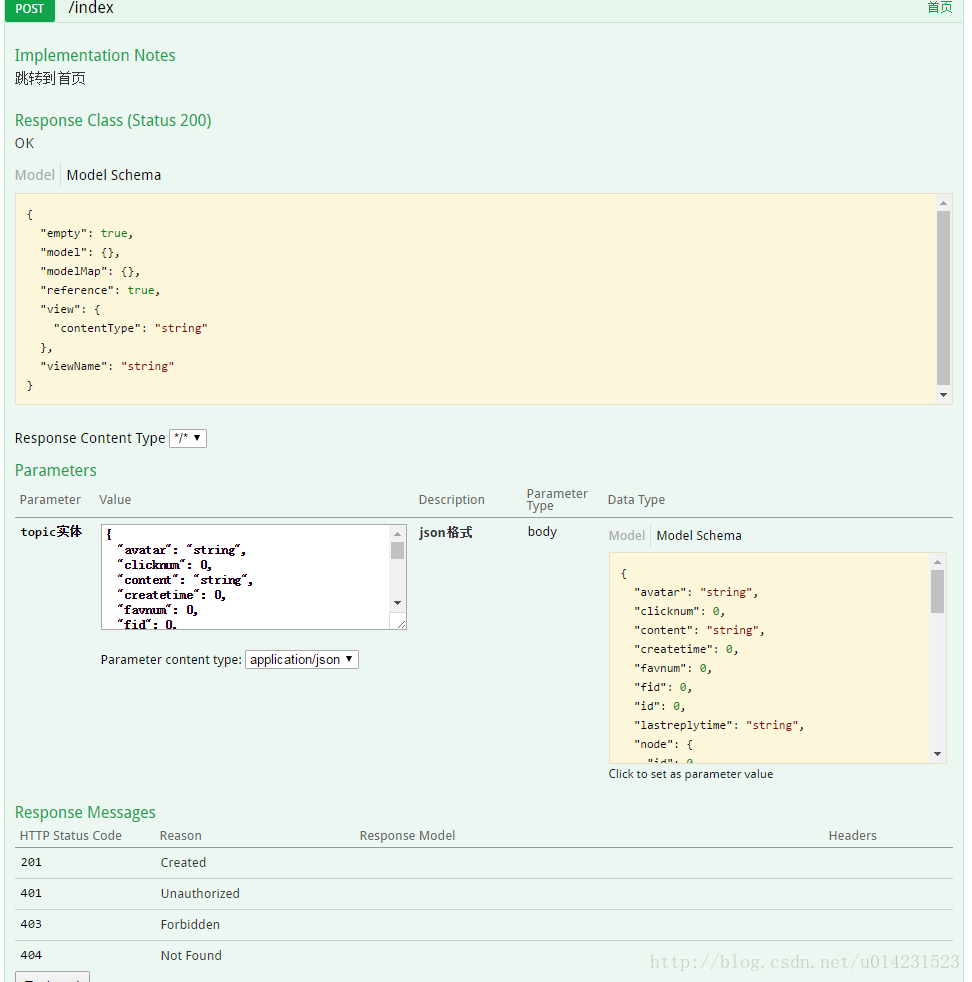The image size is (972, 982).
Task: Click the "HTTP Status Code" column header
Action: click(71, 835)
